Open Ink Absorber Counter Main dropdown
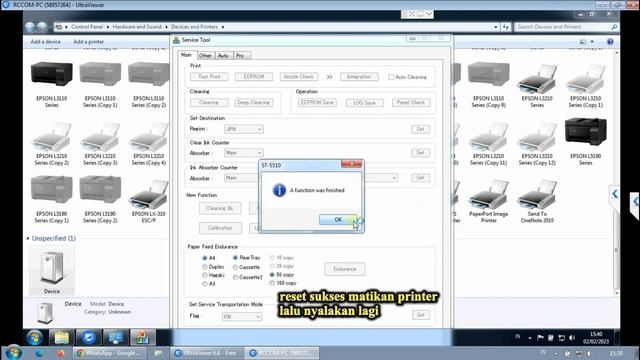 (241, 178)
